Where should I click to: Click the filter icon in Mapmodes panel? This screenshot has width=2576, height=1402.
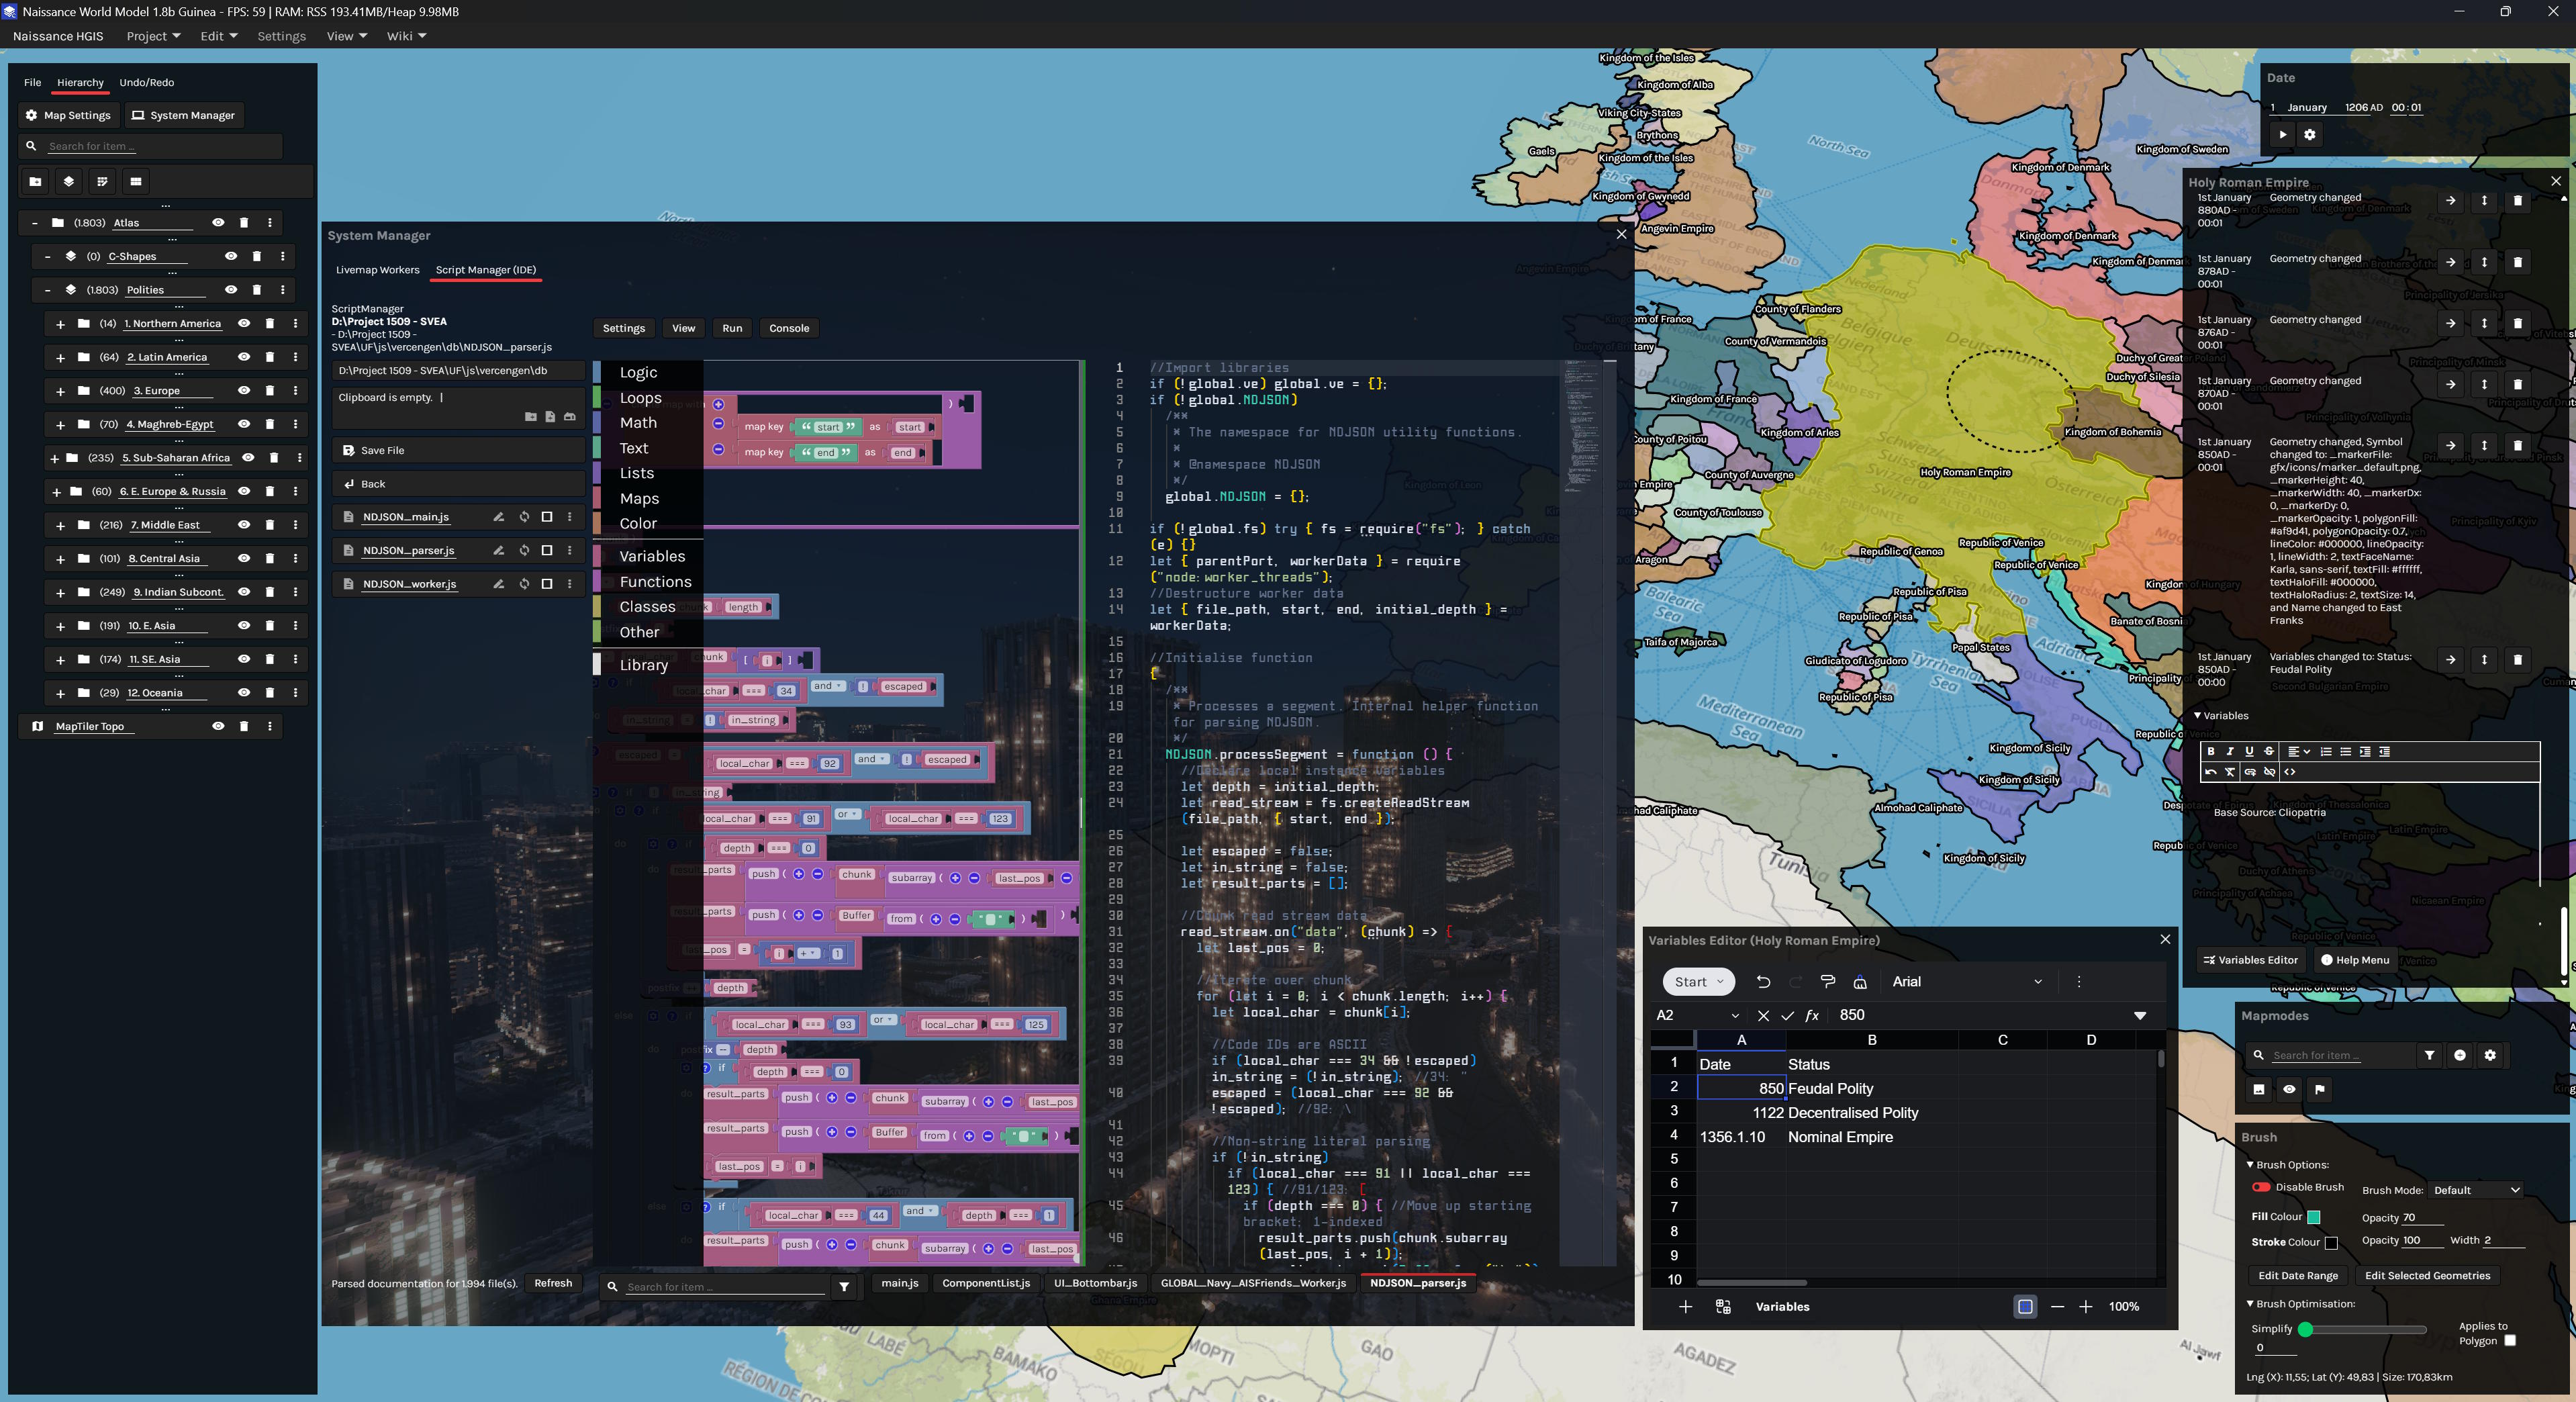point(2430,1055)
